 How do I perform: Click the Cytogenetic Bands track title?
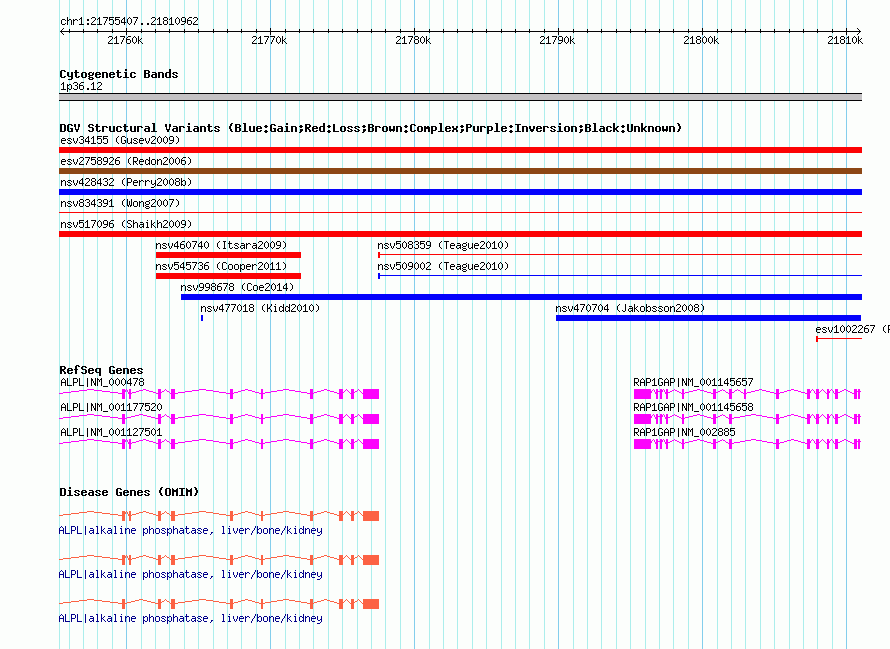point(119,74)
